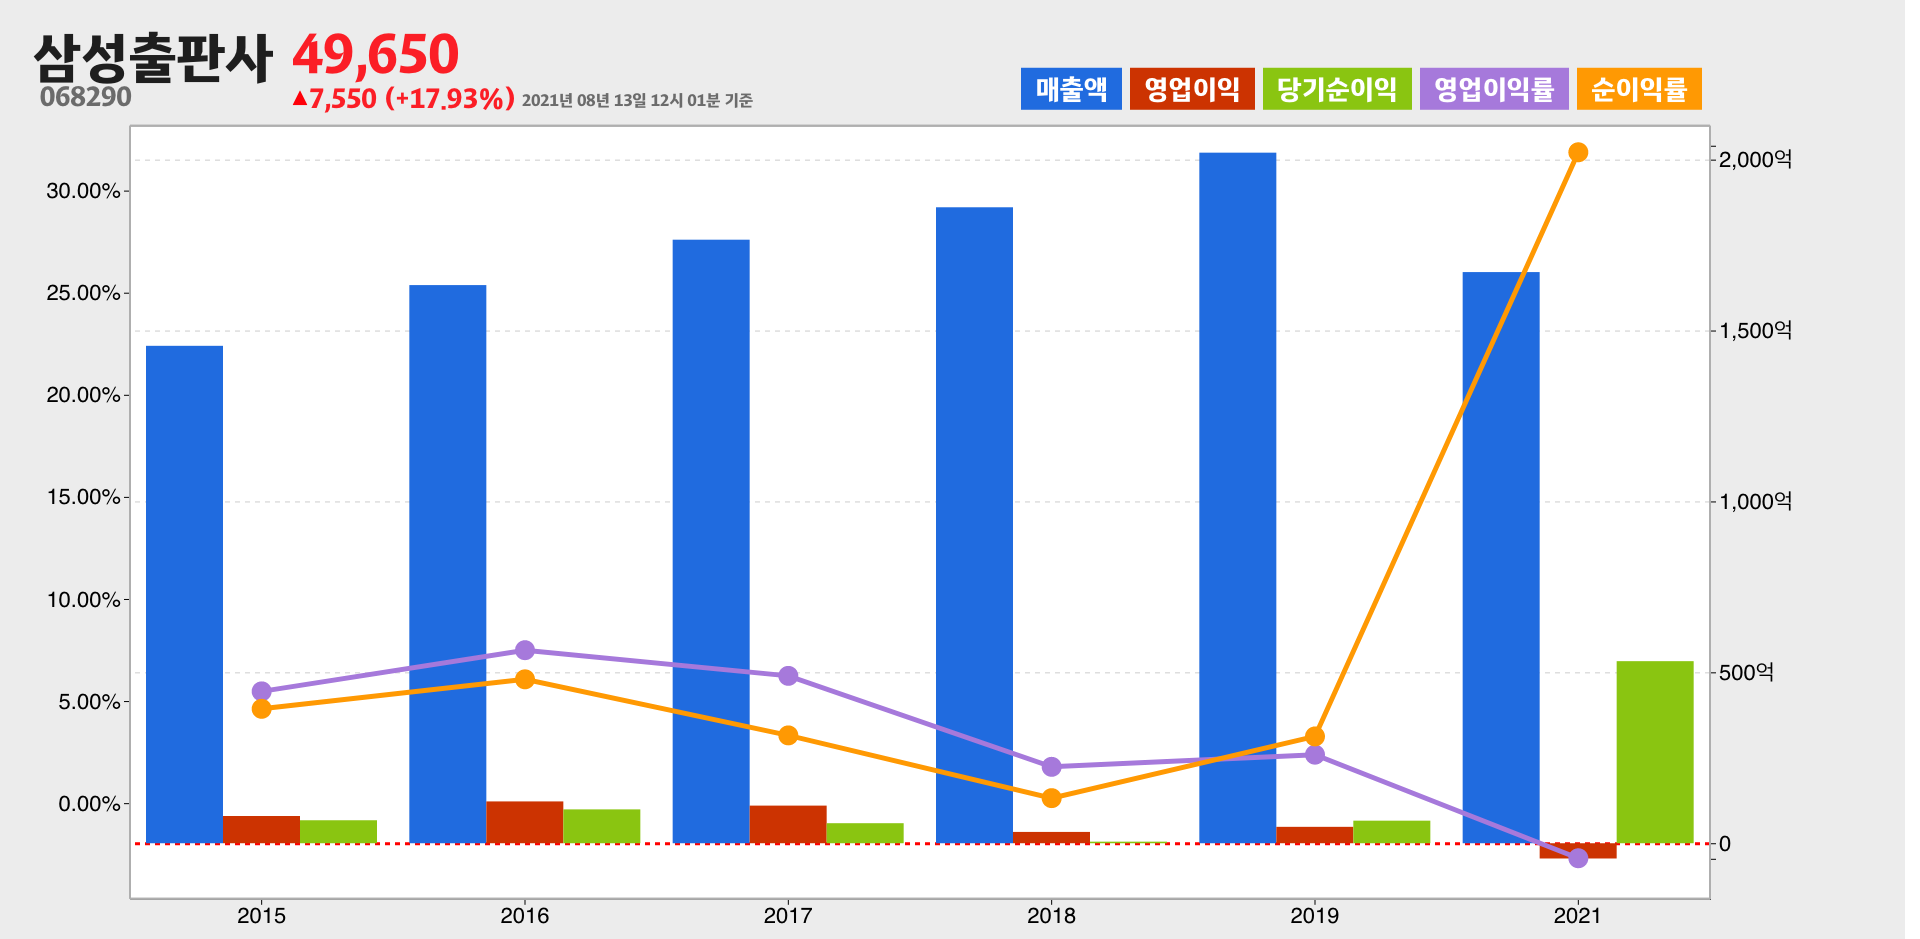The height and width of the screenshot is (939, 1920).
Task: Click the 2018 x-axis year label
Action: (1051, 916)
